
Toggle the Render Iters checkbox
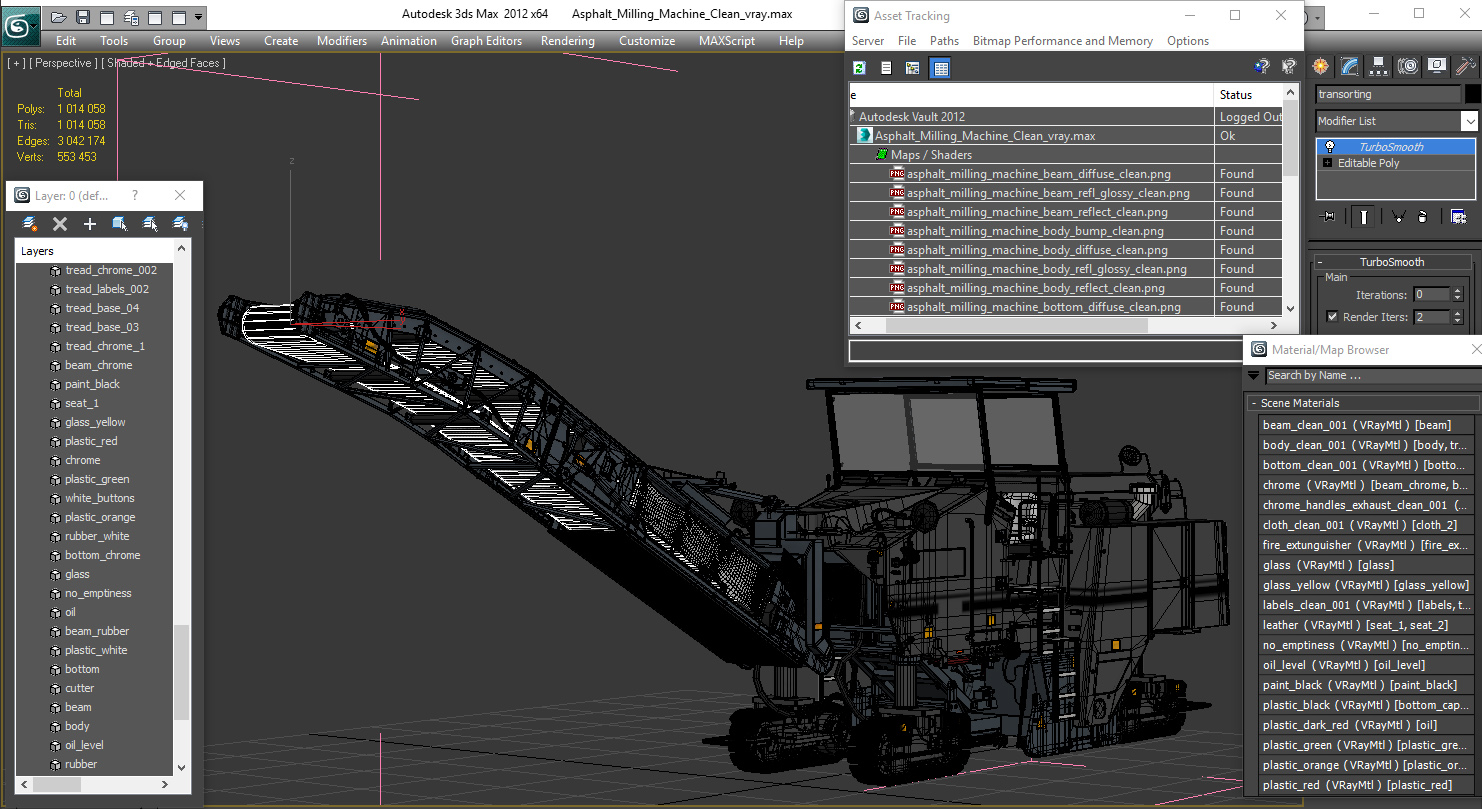pos(1332,317)
